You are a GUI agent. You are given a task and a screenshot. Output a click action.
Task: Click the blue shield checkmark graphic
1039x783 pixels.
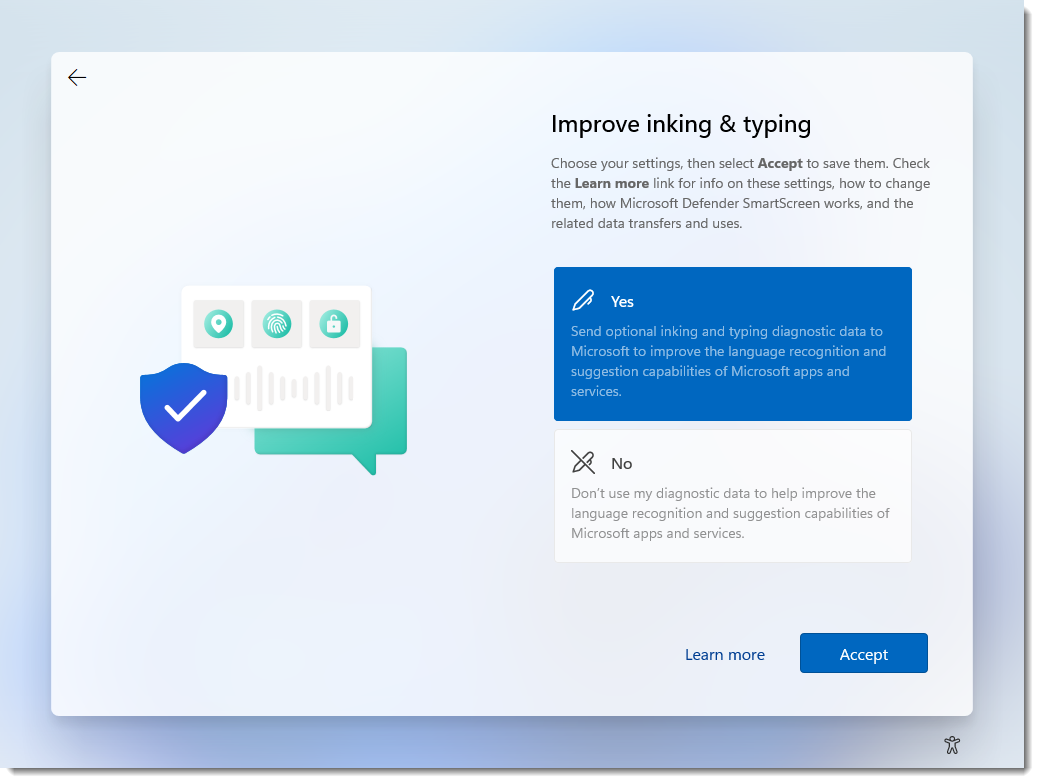click(184, 405)
